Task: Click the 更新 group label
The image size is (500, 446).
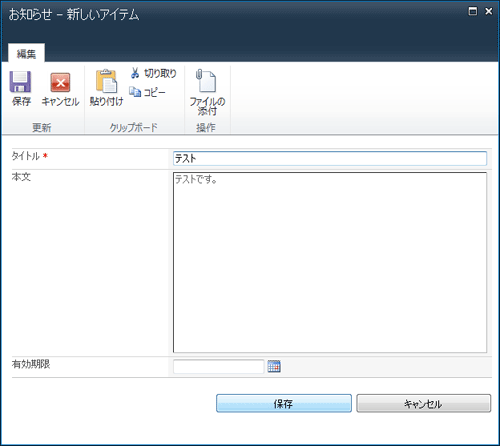Action: [42, 127]
